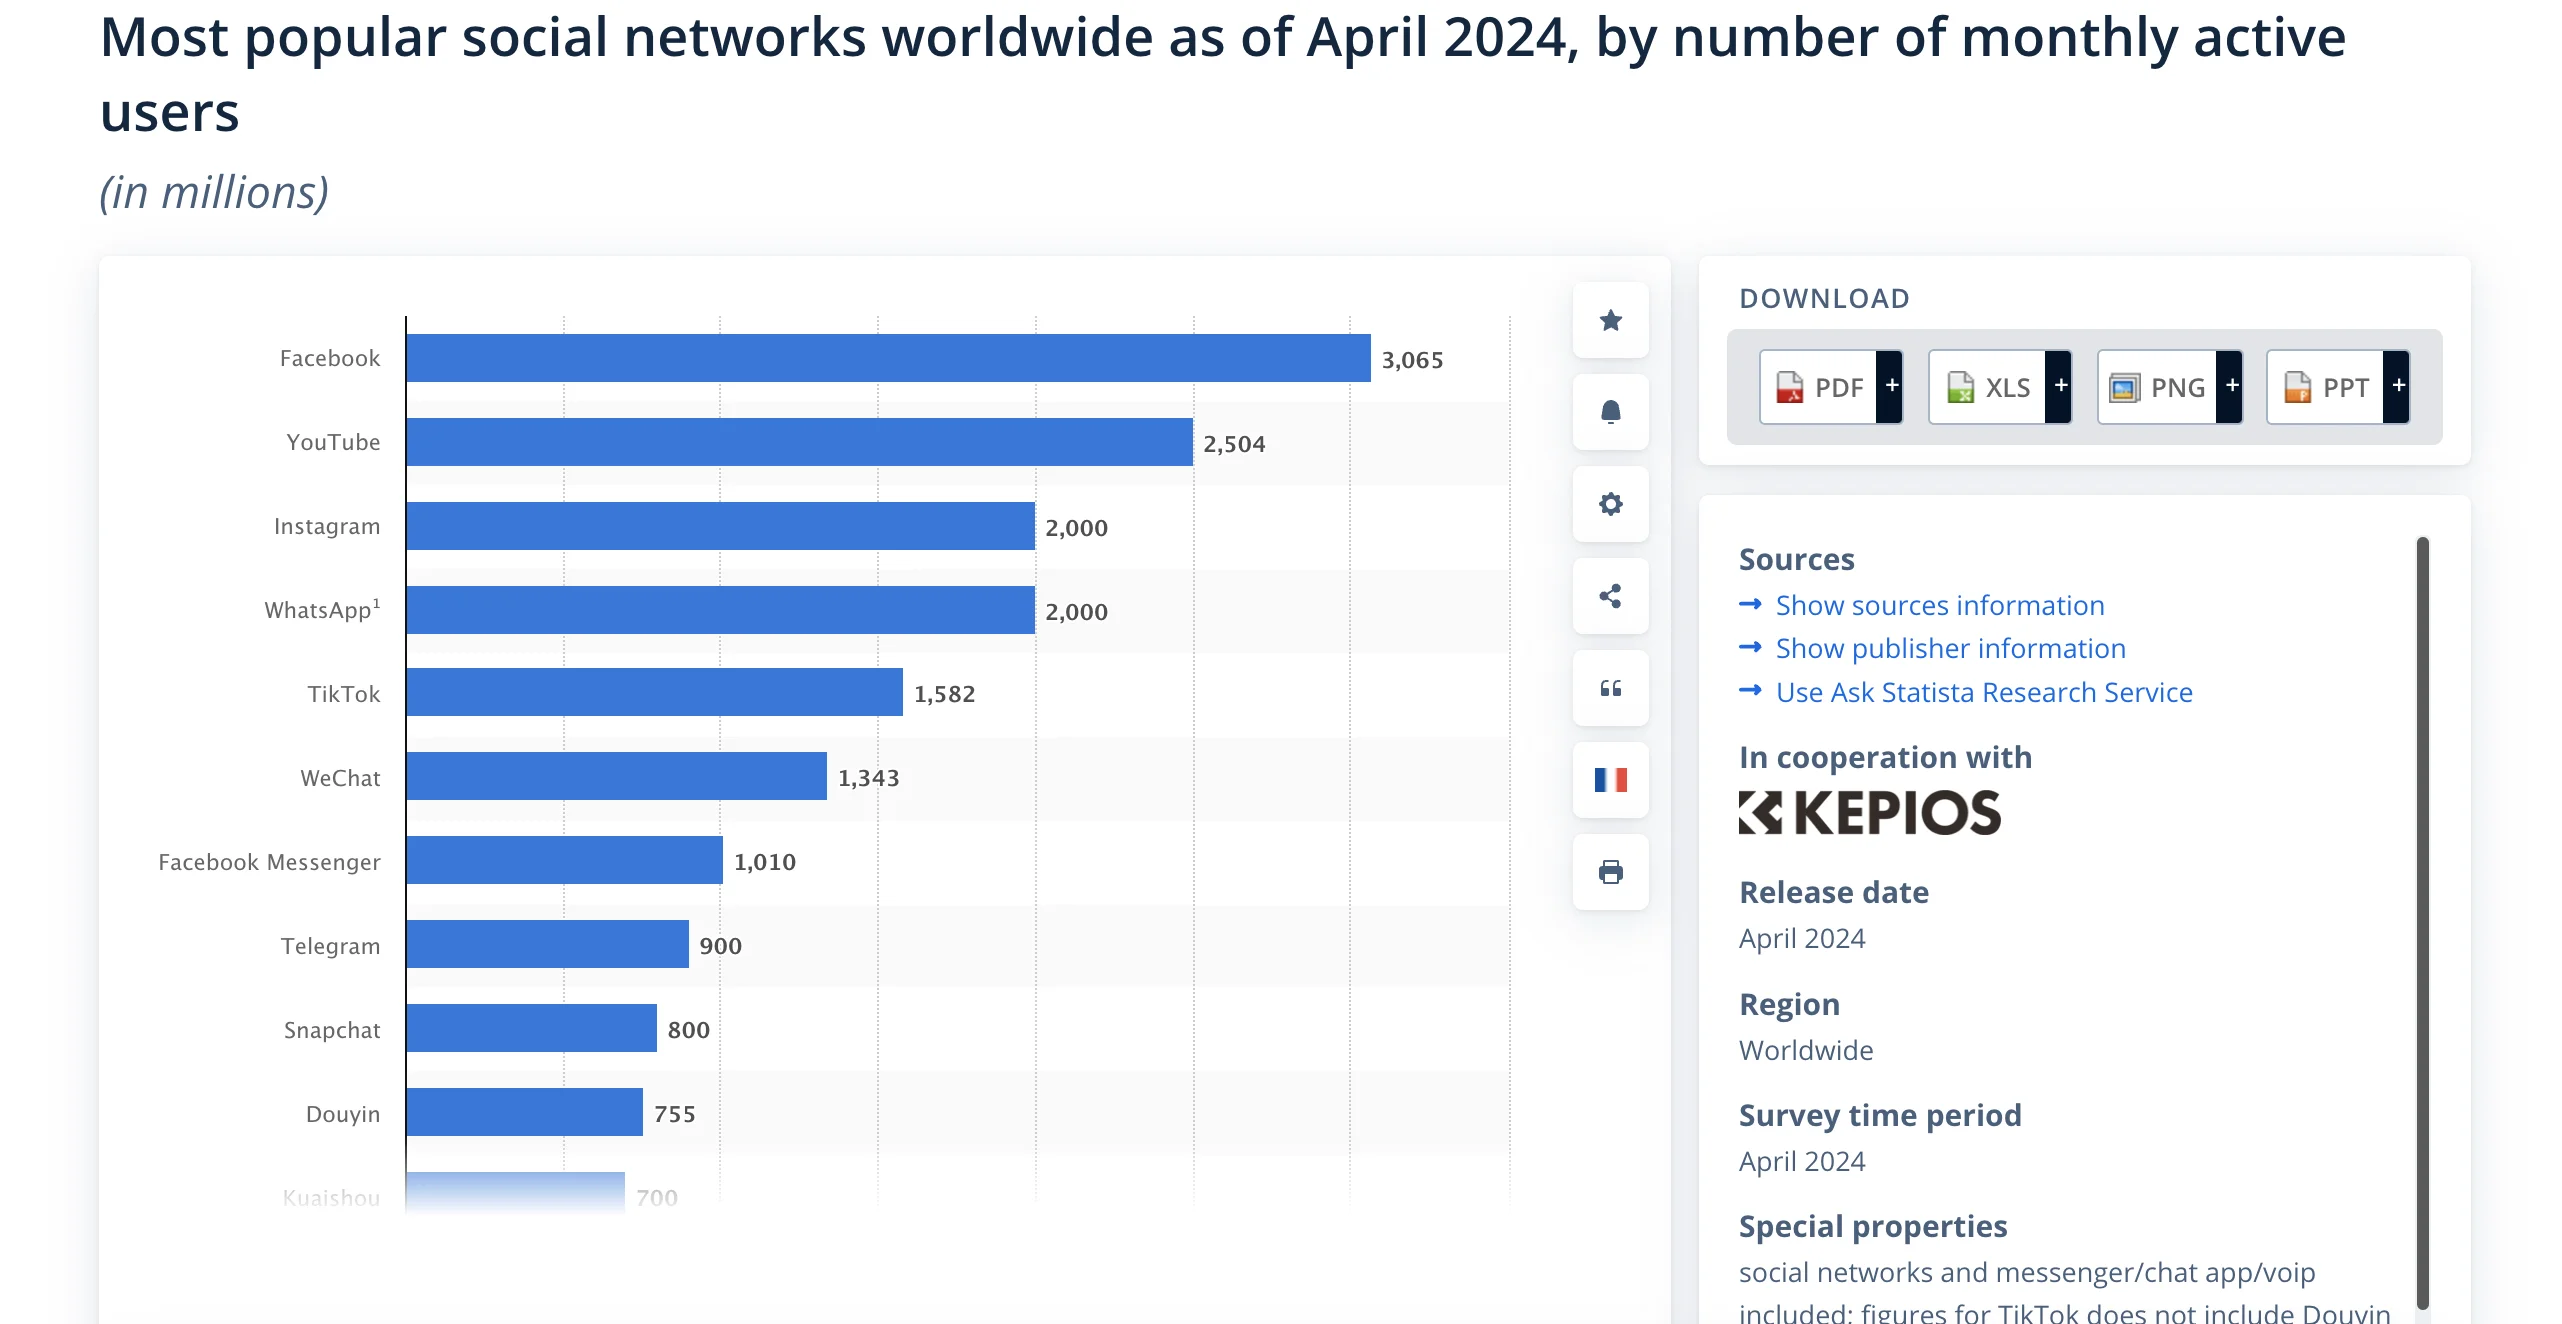Click the French flag language icon
2562x1324 pixels.
pos(1610,780)
